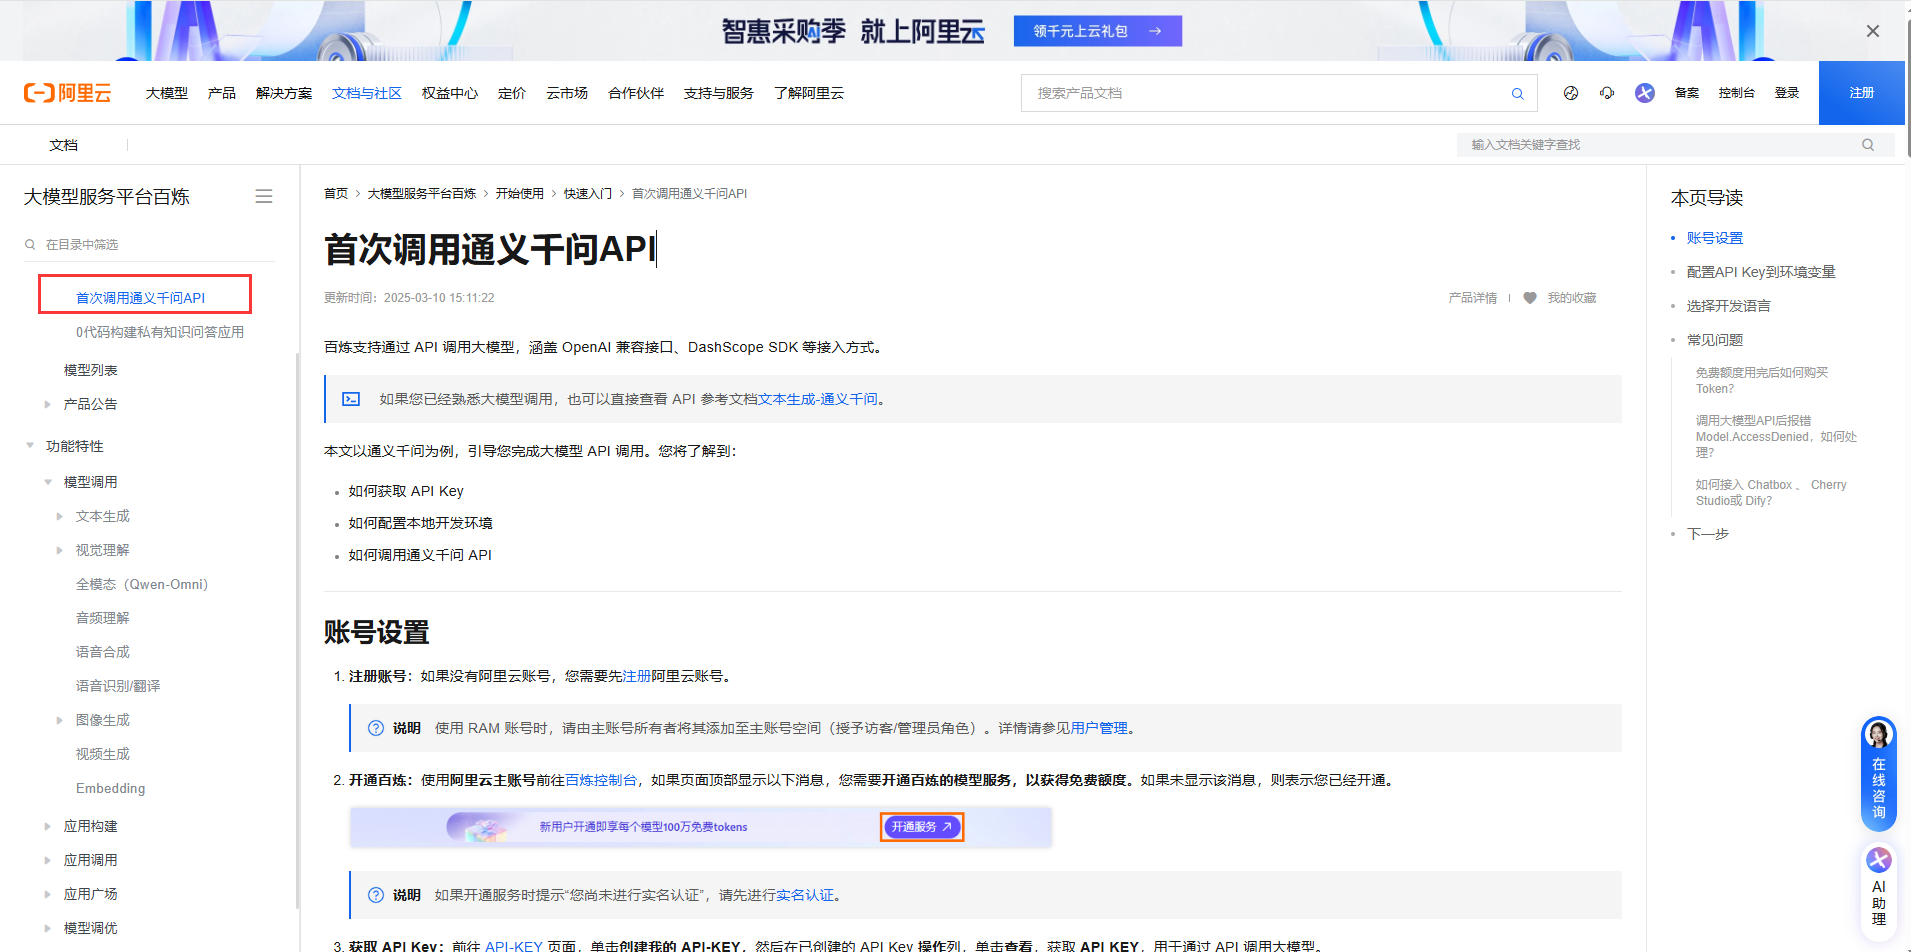Select 0代码构建私有知识问答应用 in sidebar
1911x952 pixels.
click(x=160, y=332)
